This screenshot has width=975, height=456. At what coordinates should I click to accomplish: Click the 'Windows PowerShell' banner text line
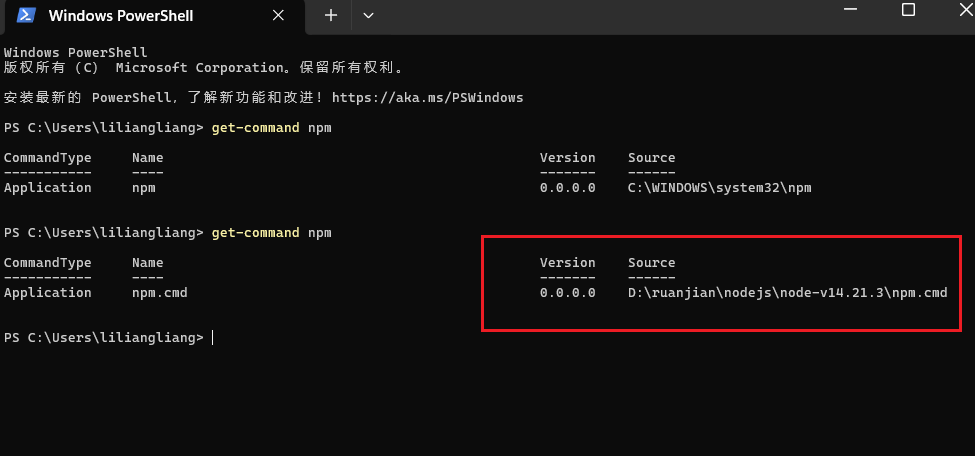pos(75,53)
